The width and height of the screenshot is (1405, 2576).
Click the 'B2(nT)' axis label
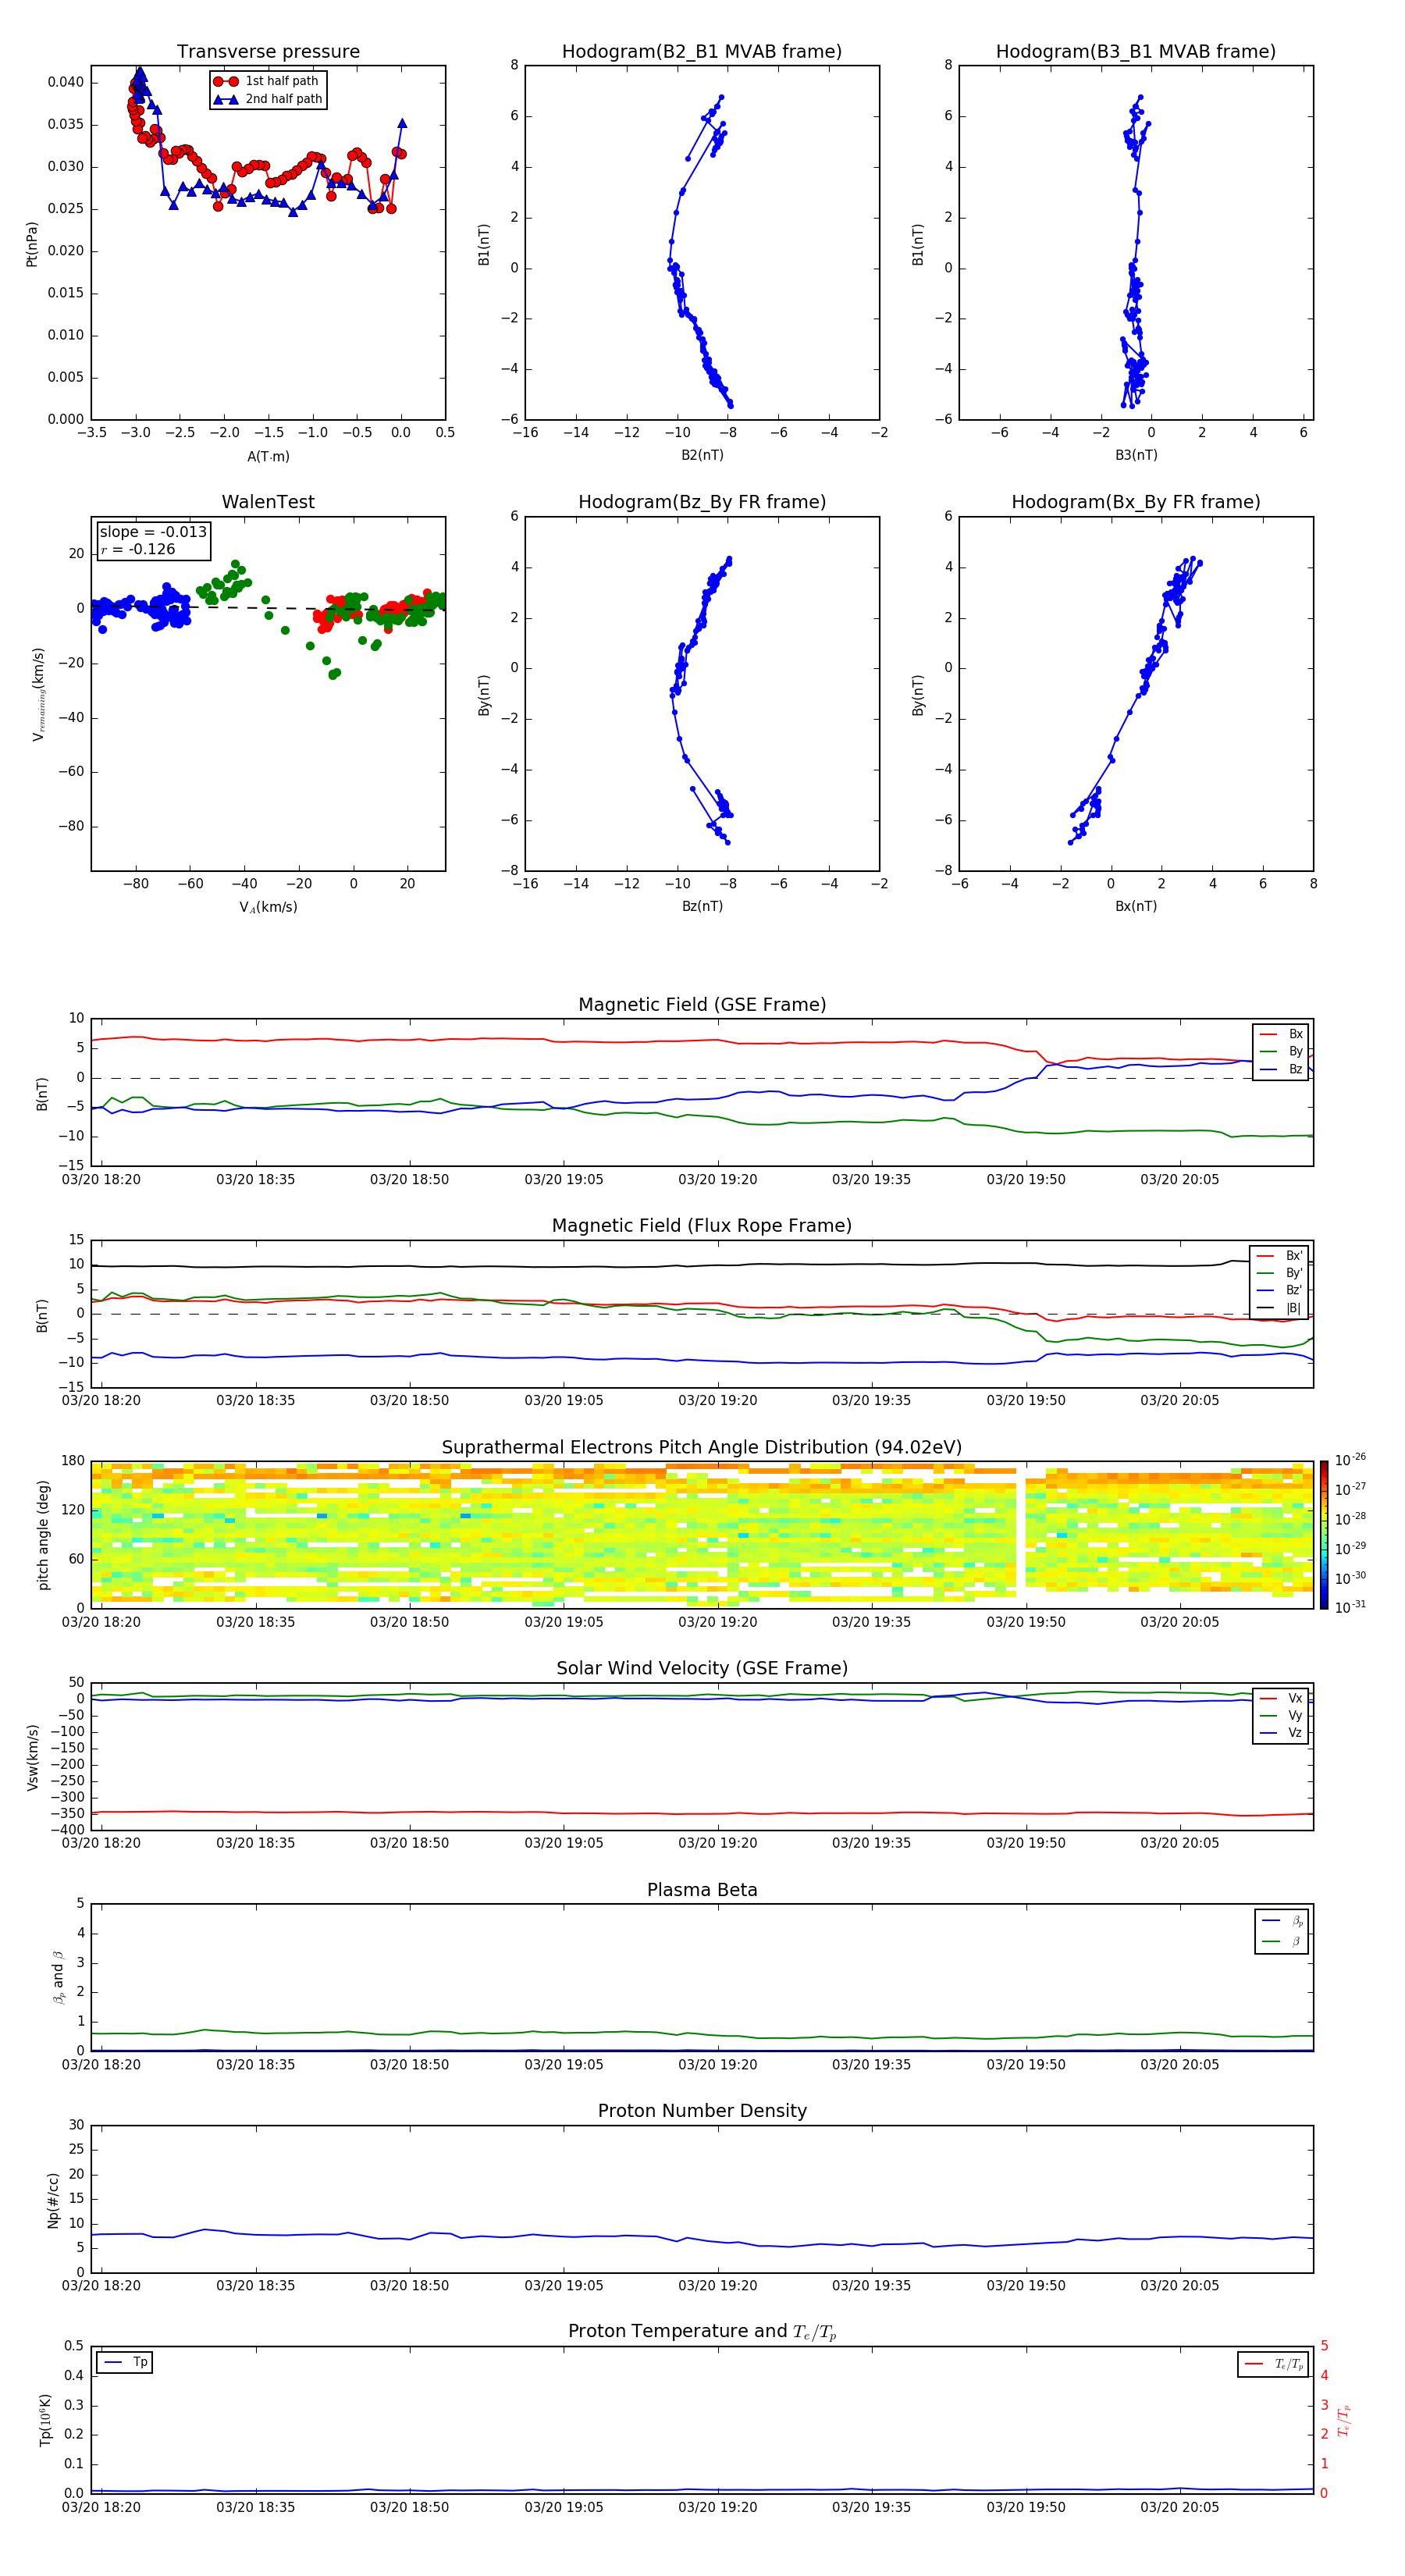coord(702,455)
